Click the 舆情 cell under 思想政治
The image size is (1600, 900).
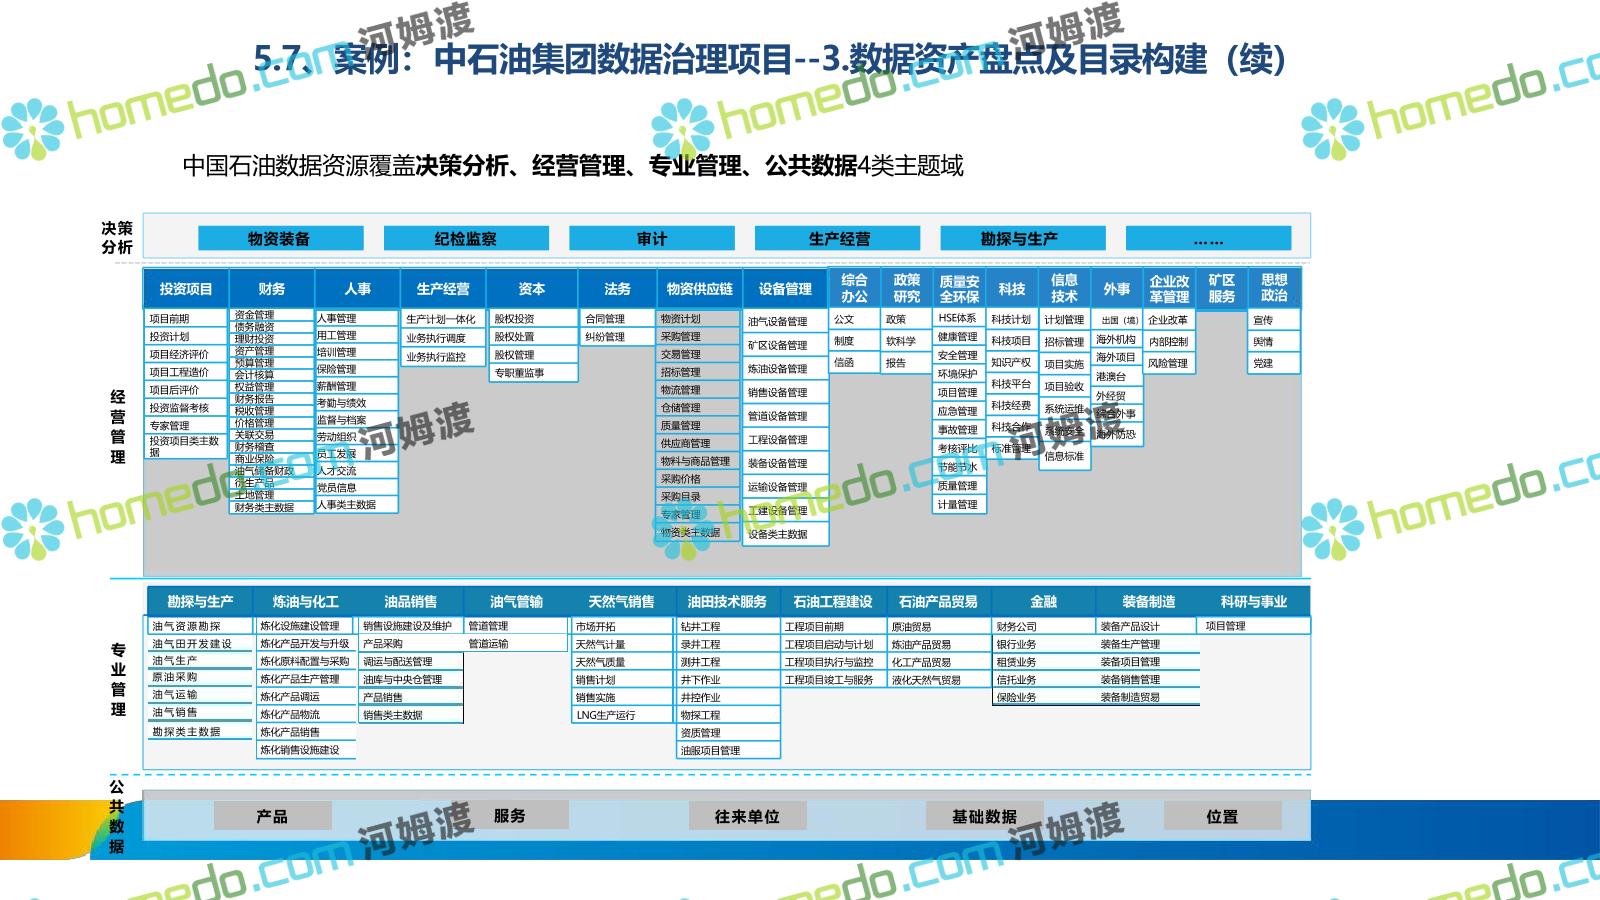[x=1274, y=342]
